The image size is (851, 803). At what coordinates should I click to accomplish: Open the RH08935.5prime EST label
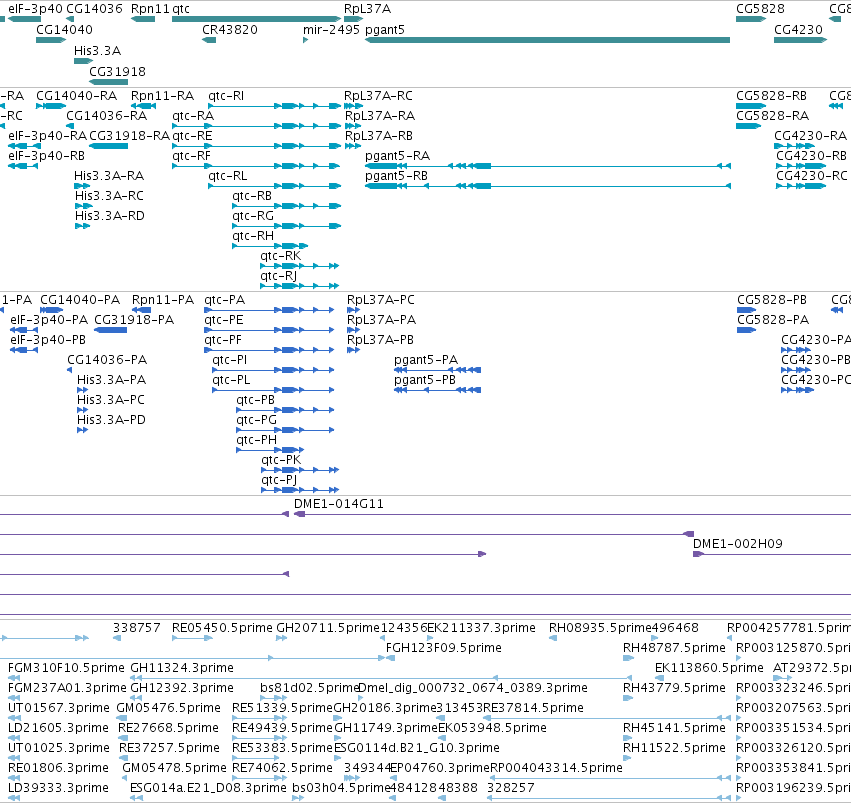[600, 628]
